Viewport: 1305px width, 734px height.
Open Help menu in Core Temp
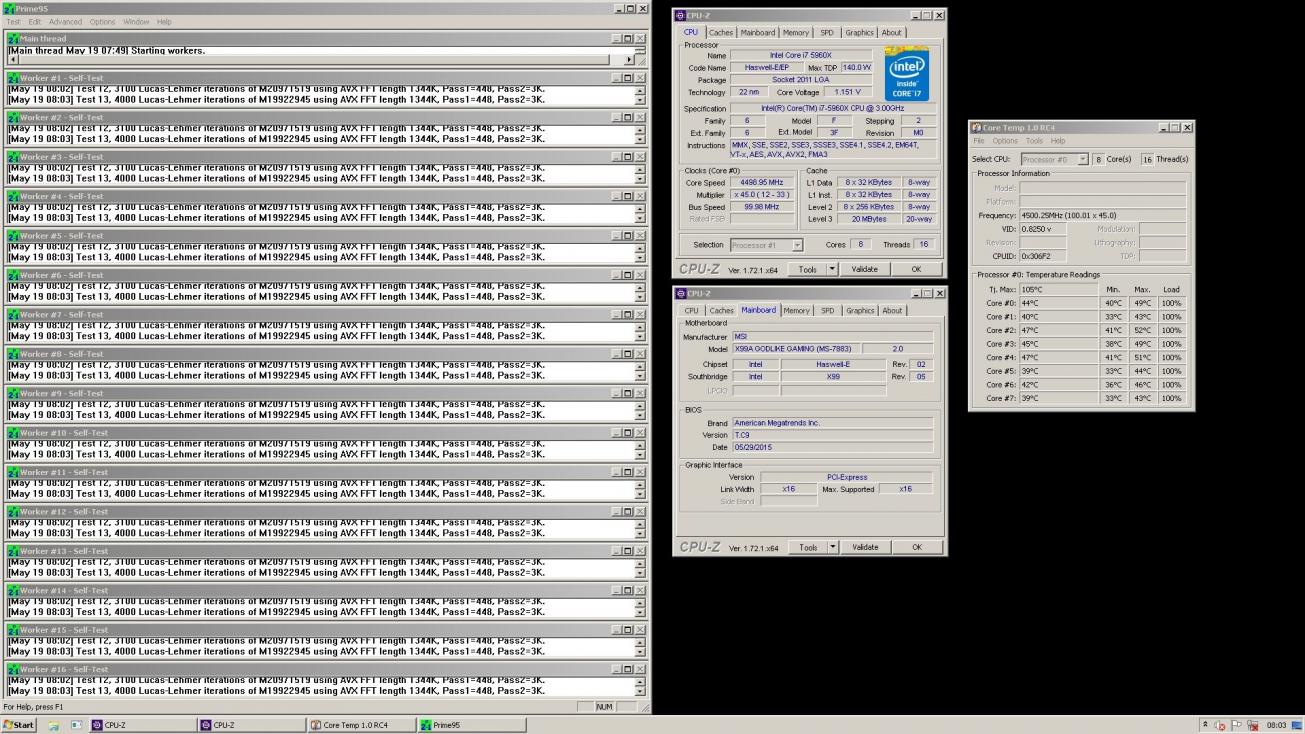click(x=1057, y=141)
